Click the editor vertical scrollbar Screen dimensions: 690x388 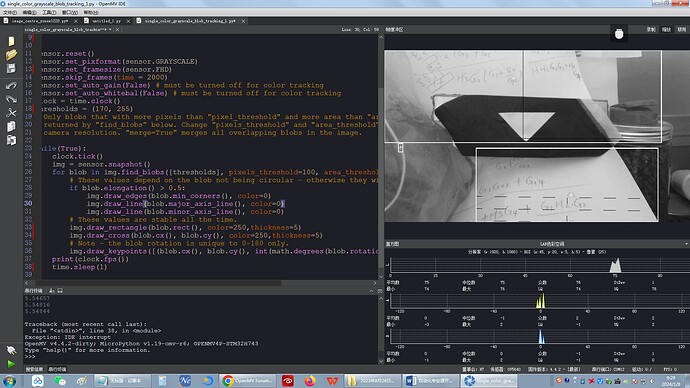click(381, 157)
